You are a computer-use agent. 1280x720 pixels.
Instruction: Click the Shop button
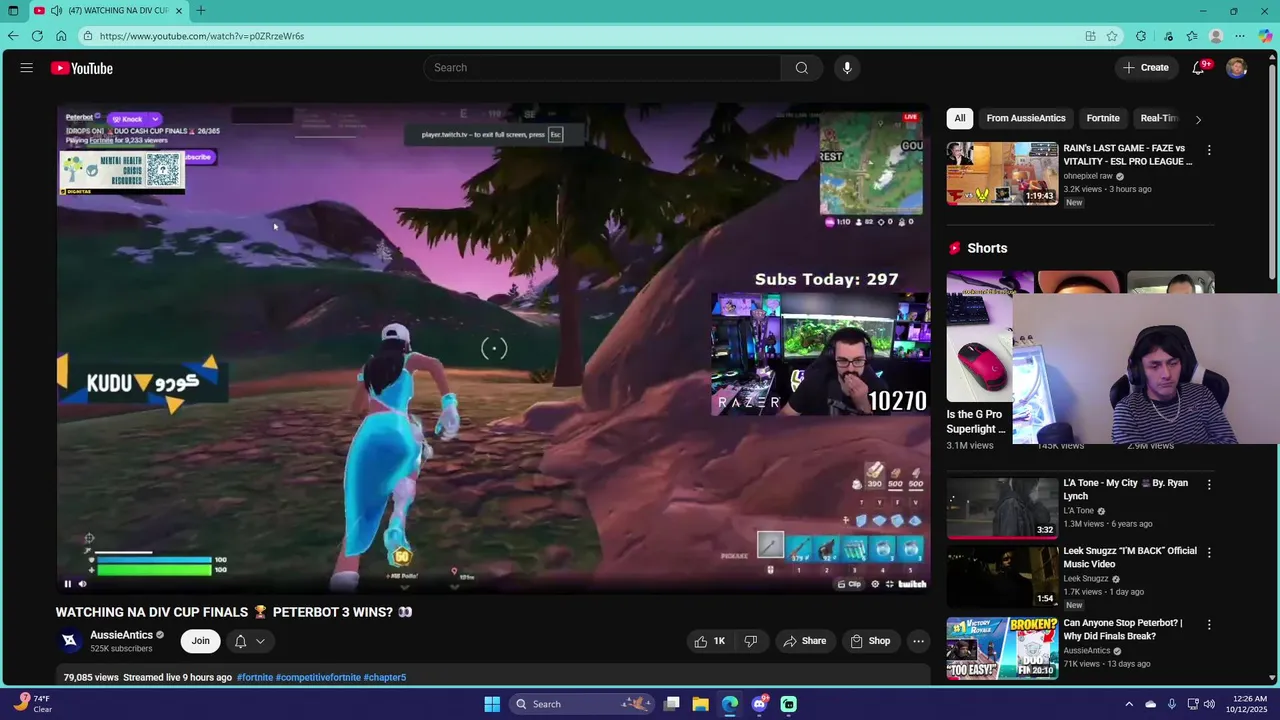[870, 641]
